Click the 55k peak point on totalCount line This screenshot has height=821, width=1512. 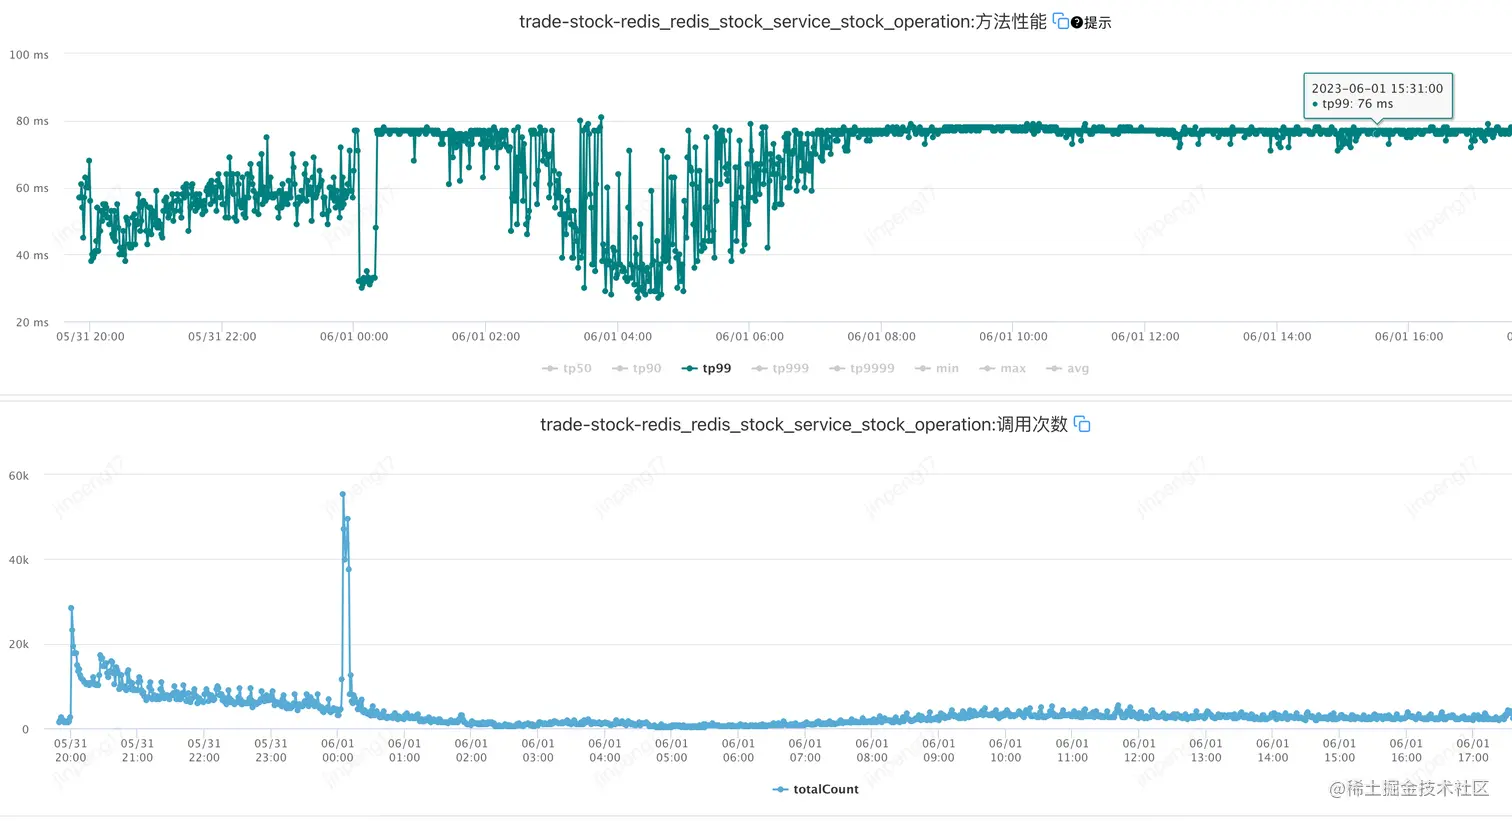(x=343, y=494)
